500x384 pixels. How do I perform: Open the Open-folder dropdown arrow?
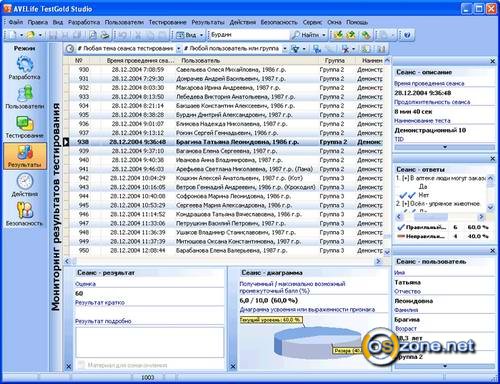[x=40, y=35]
